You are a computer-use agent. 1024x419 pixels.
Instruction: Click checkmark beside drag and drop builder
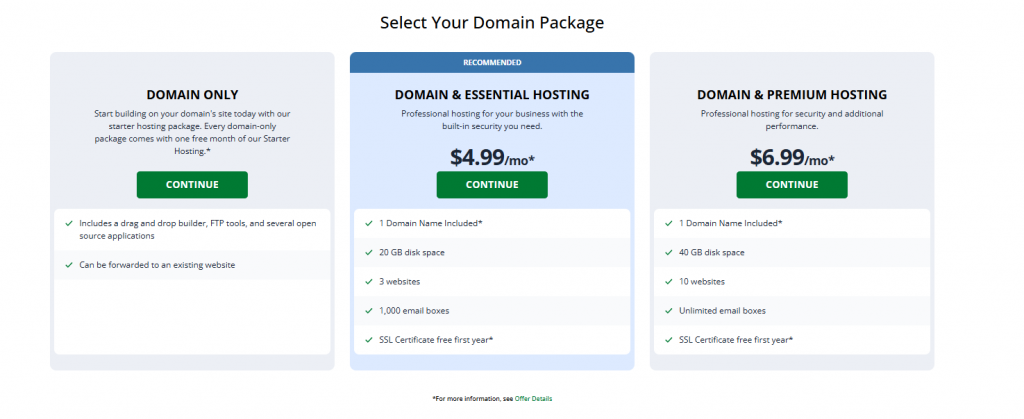(x=68, y=224)
